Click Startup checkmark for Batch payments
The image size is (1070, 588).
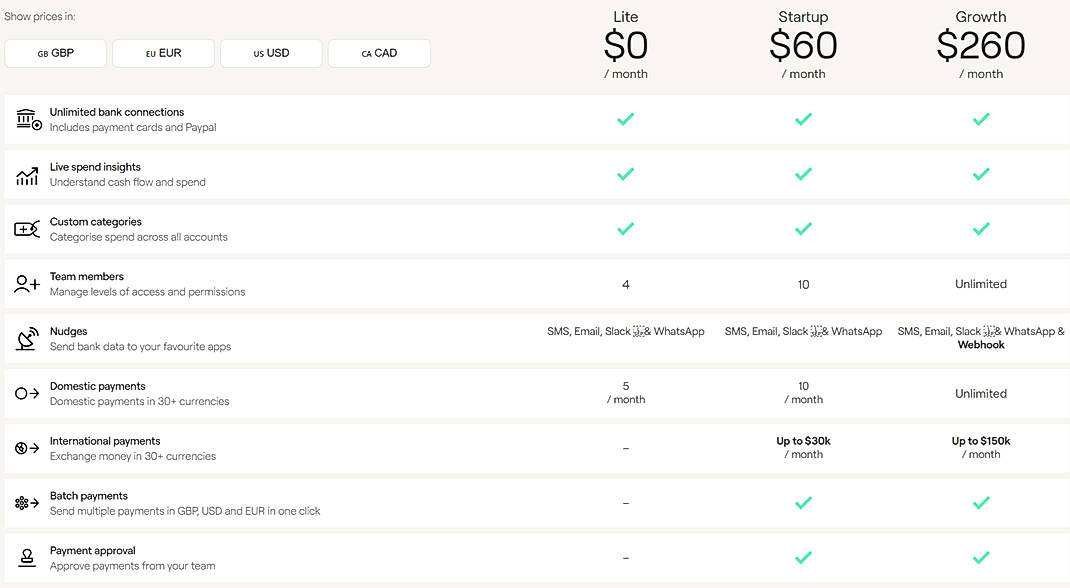click(803, 503)
